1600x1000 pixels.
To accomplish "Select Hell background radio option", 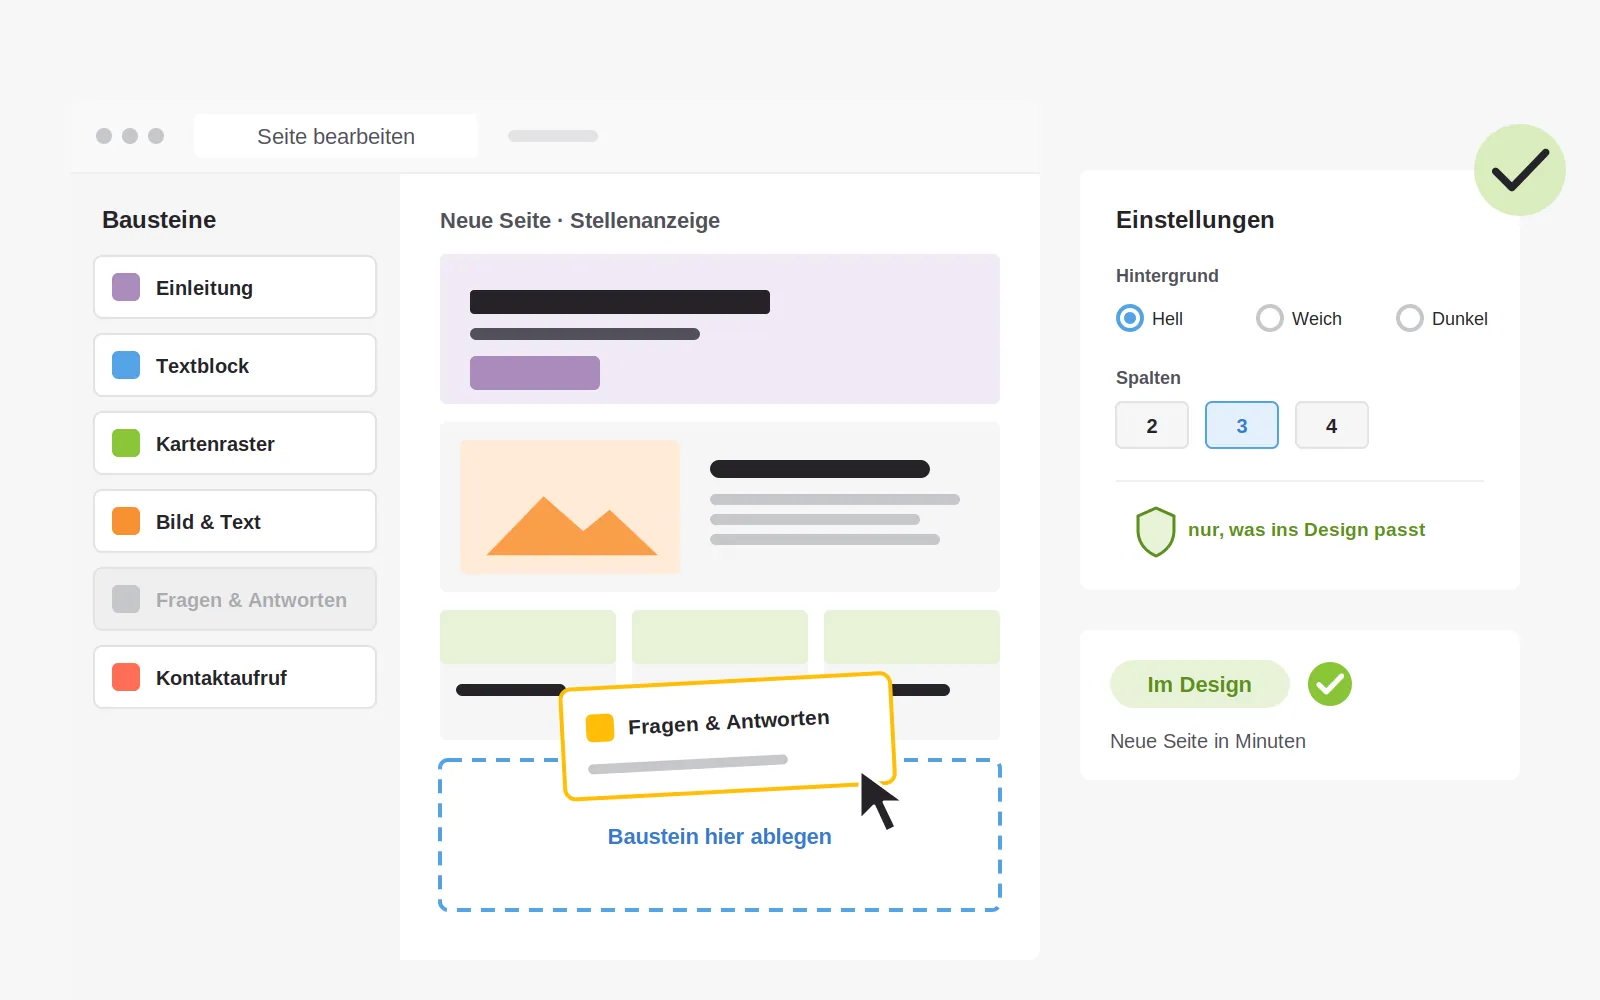I will click(x=1130, y=318).
